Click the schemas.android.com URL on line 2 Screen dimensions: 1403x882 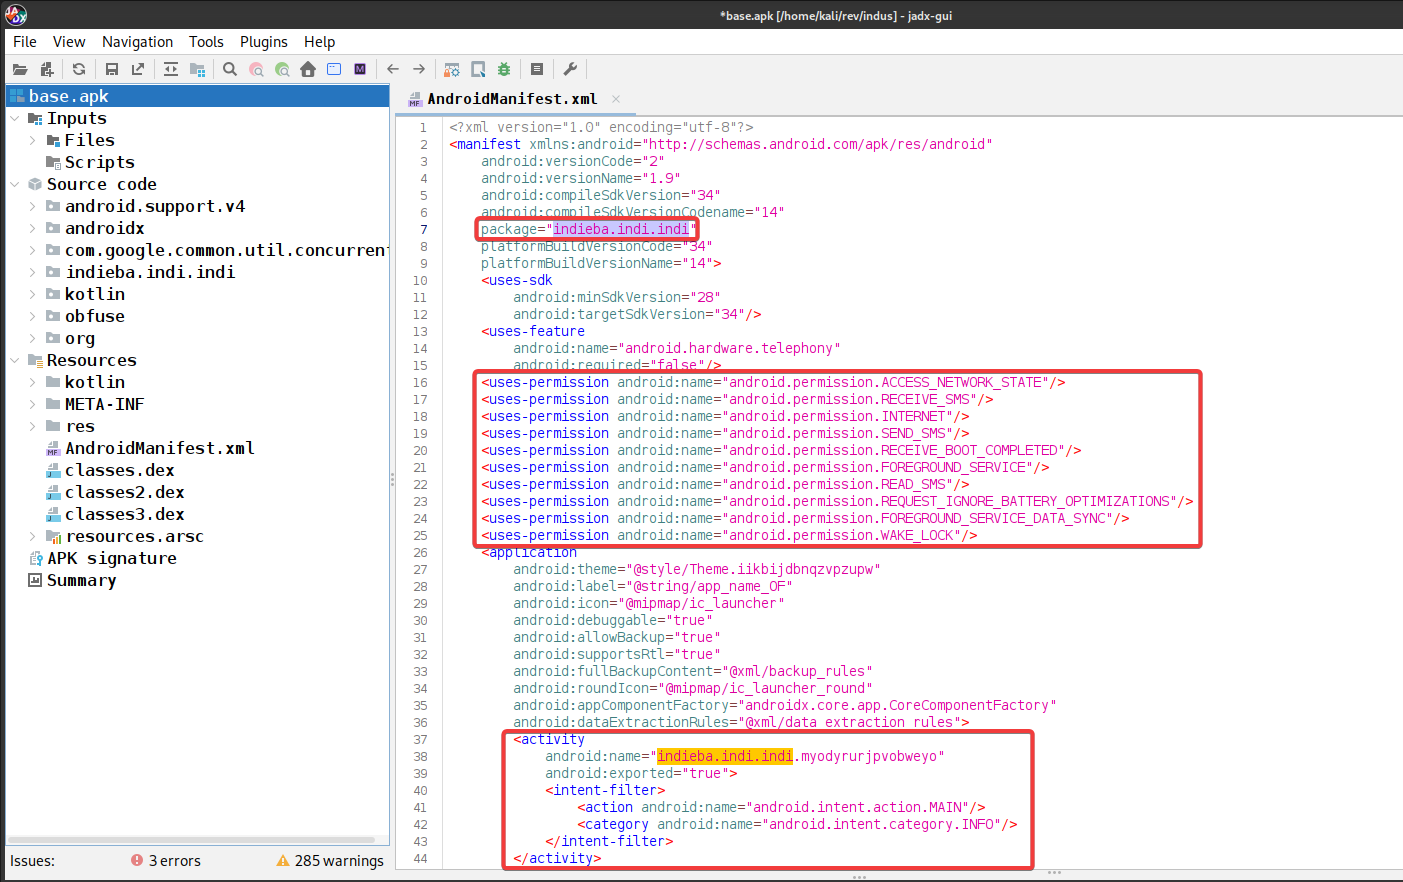[x=817, y=144]
